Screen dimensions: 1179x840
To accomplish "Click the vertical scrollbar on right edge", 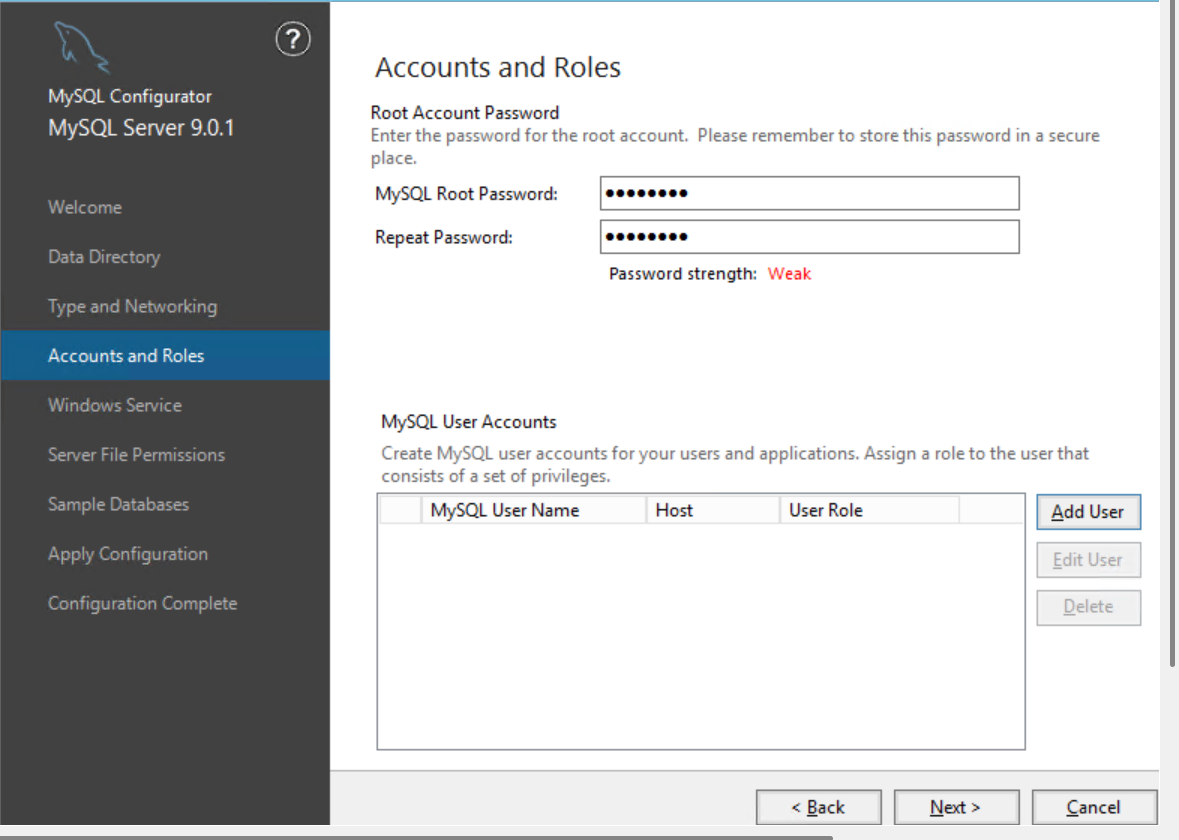I will pos(1173,334).
